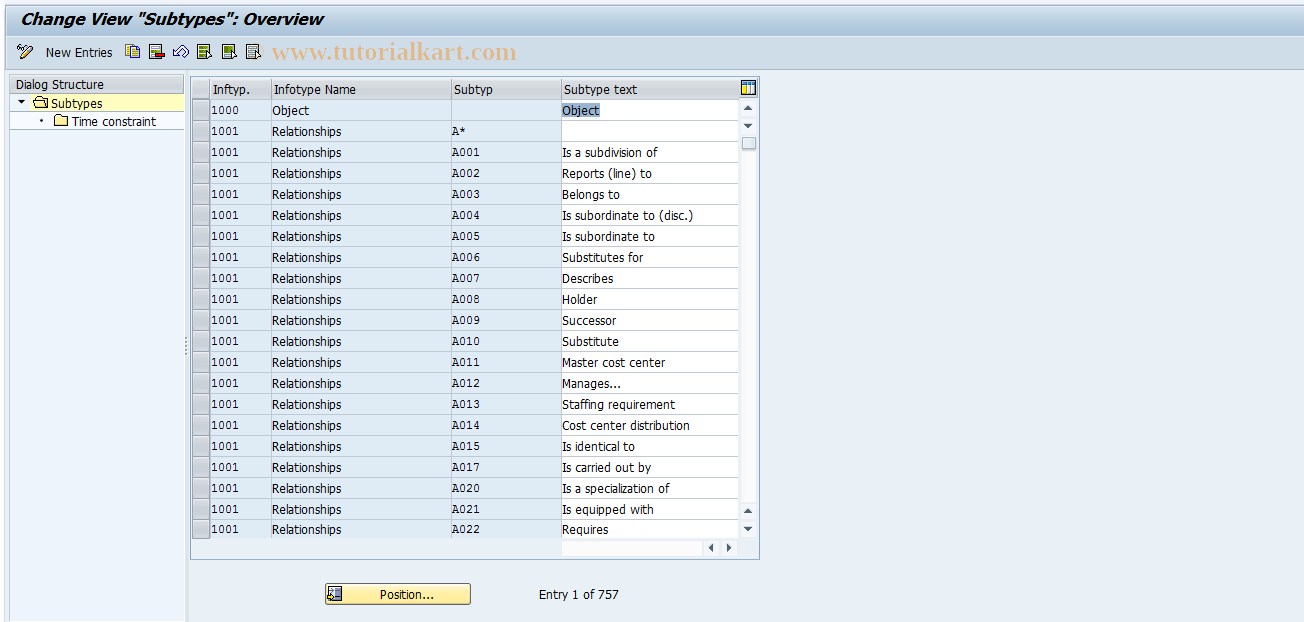The height and width of the screenshot is (622, 1304).
Task: Click the 'Substitutes for' text field
Action: (650, 257)
